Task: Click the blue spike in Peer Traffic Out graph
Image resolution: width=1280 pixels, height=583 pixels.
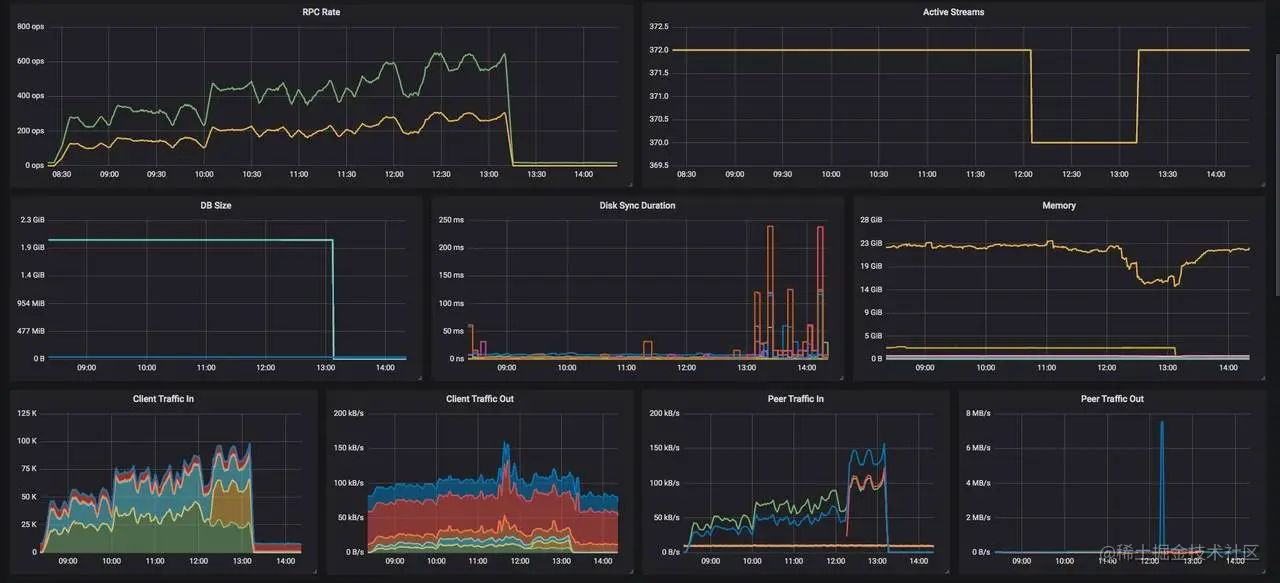Action: 1162,485
